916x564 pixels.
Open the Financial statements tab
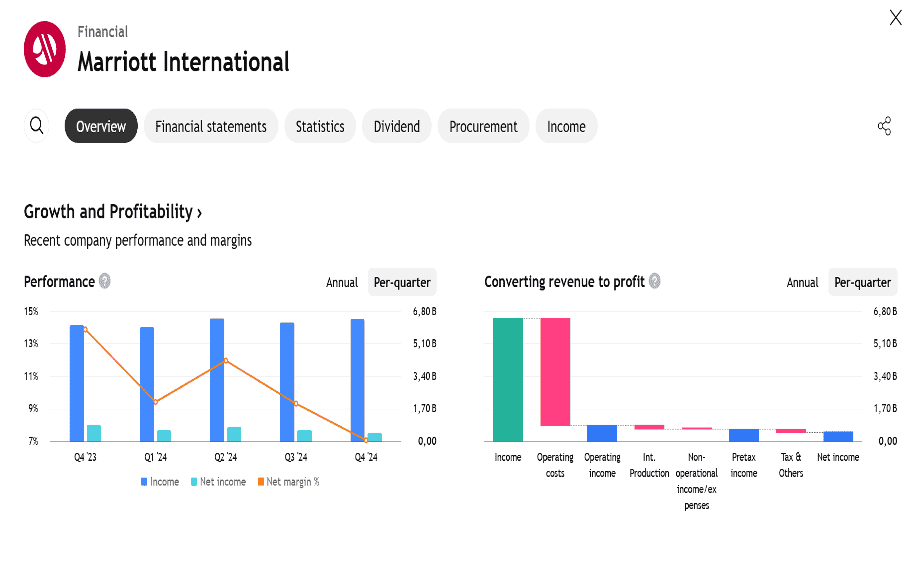211,126
